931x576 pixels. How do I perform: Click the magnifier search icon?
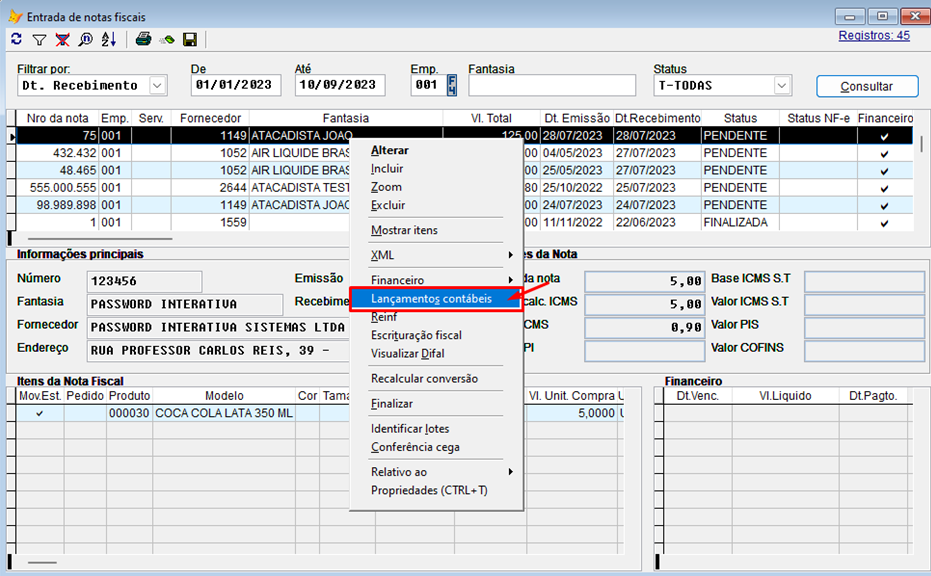pyautogui.click(x=85, y=40)
